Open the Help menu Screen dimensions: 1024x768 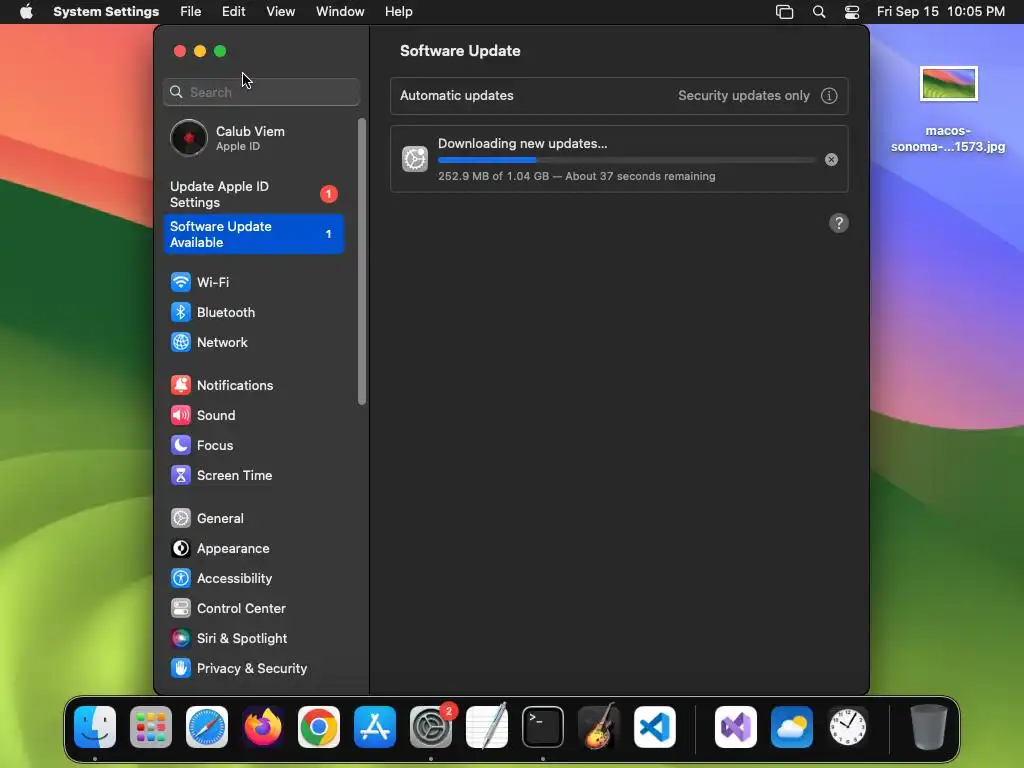pyautogui.click(x=398, y=12)
